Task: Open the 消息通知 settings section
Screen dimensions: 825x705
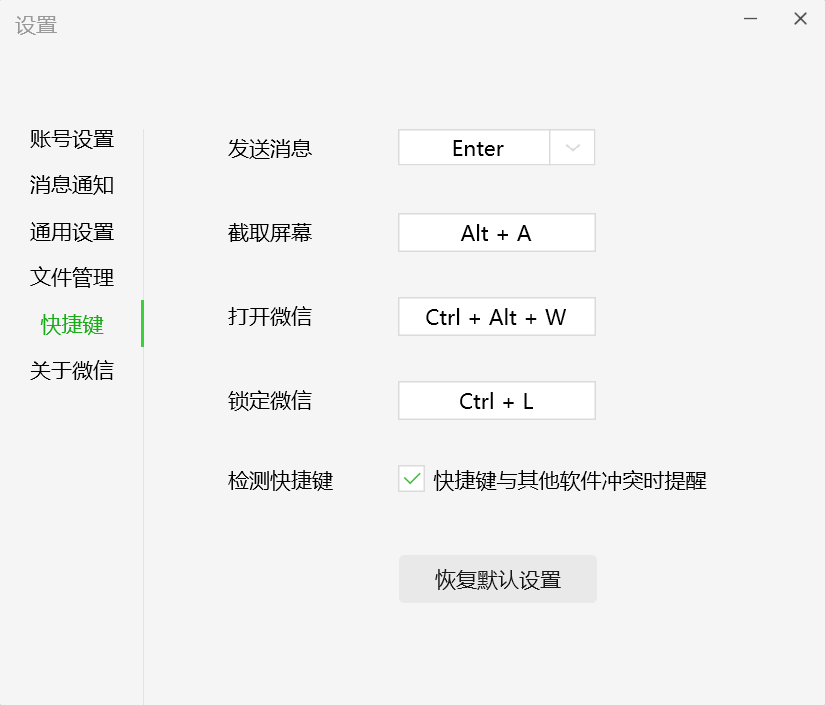Action: click(71, 185)
